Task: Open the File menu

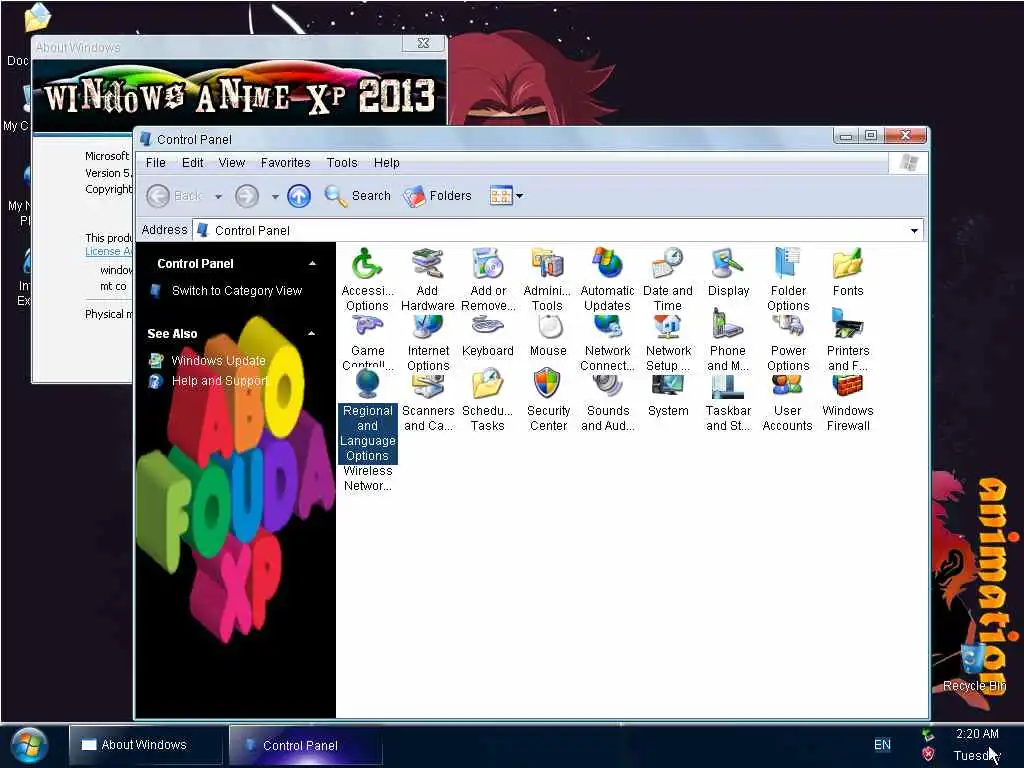Action: coord(155,163)
